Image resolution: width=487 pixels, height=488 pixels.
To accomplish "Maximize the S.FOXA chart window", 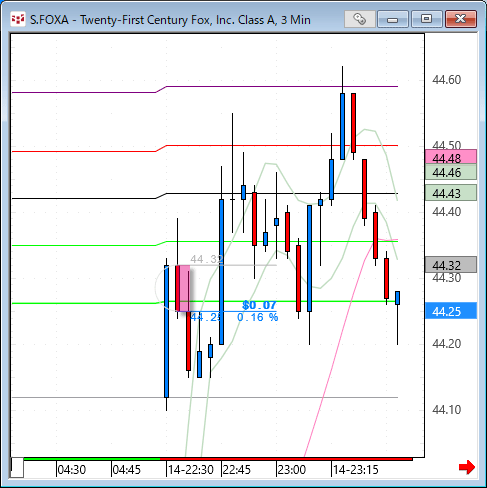I will click(426, 19).
